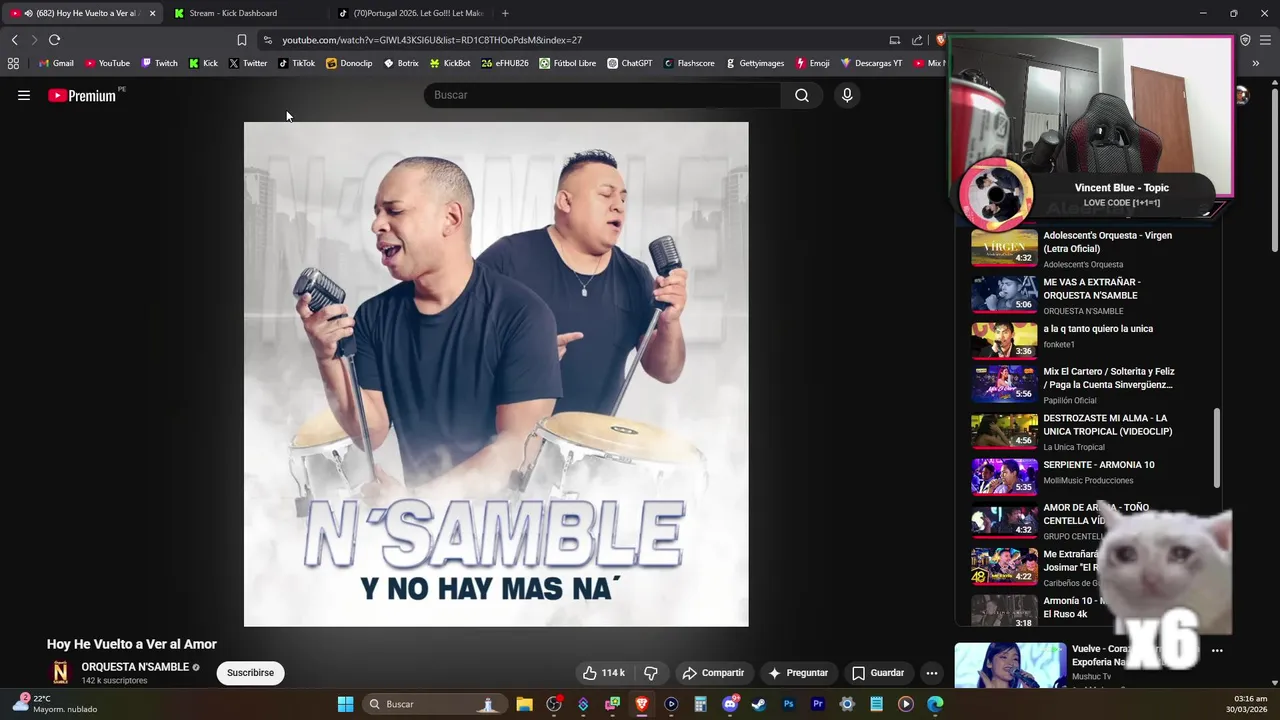Subscribe with the Suscribirse button
Screen dimensions: 1280x720
click(250, 673)
